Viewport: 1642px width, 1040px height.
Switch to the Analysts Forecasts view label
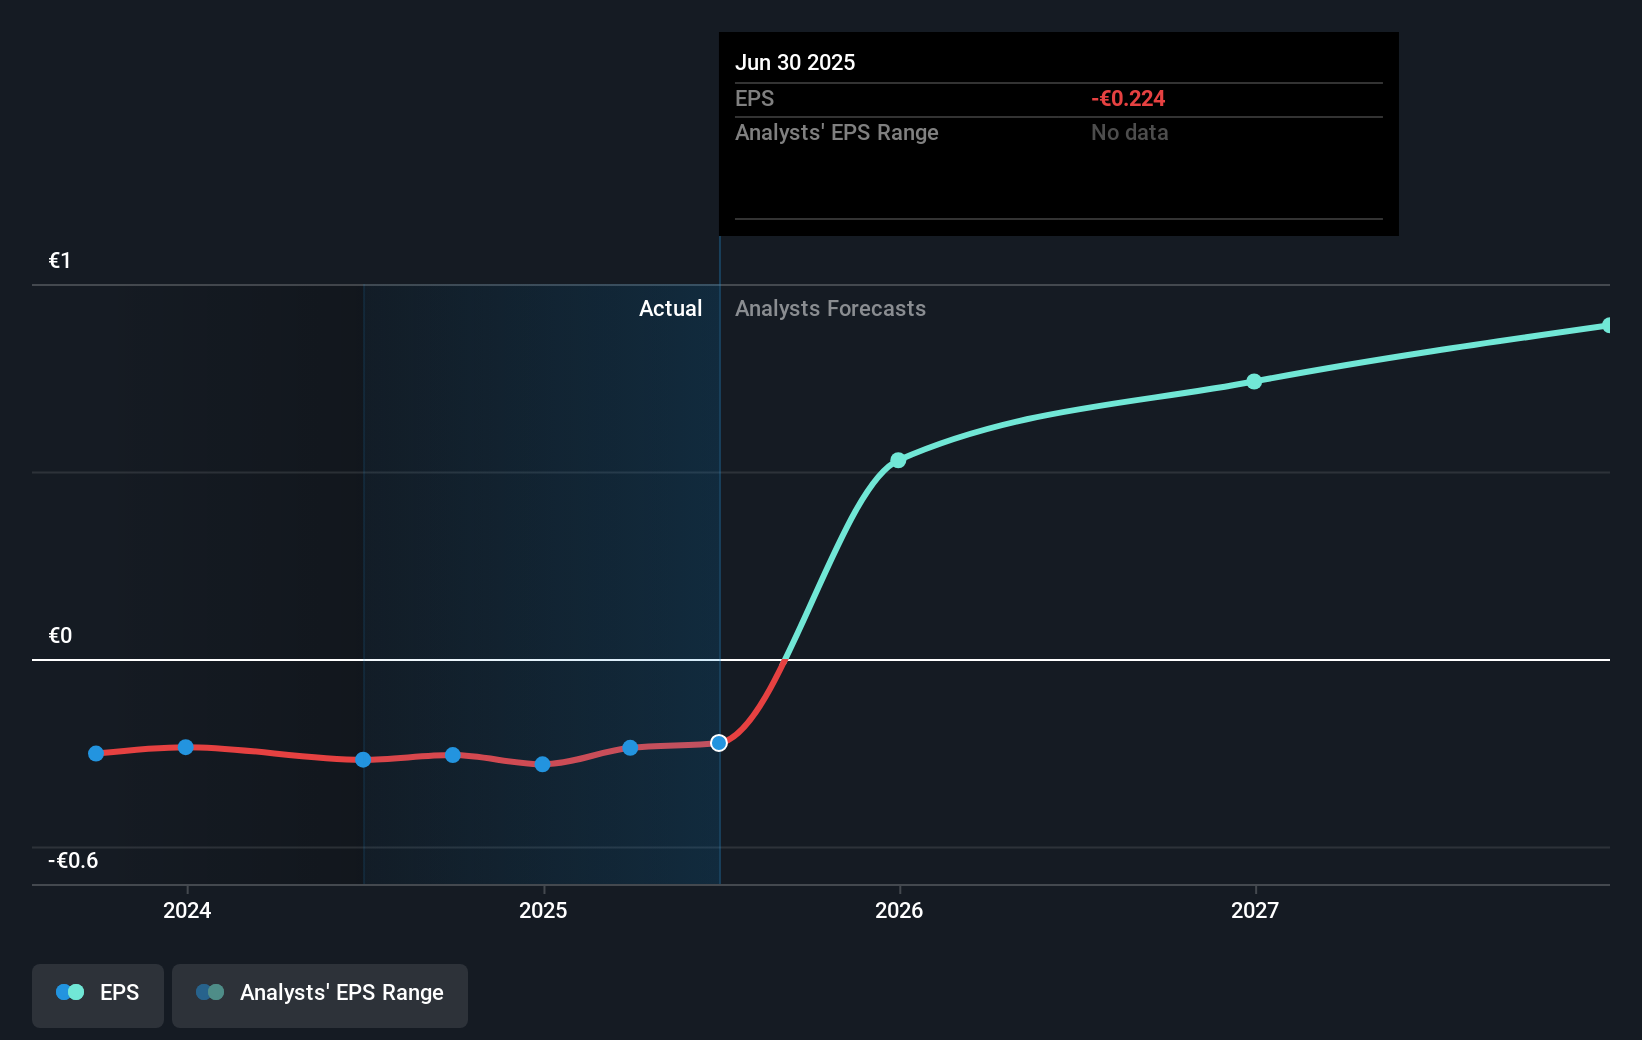[x=830, y=309]
